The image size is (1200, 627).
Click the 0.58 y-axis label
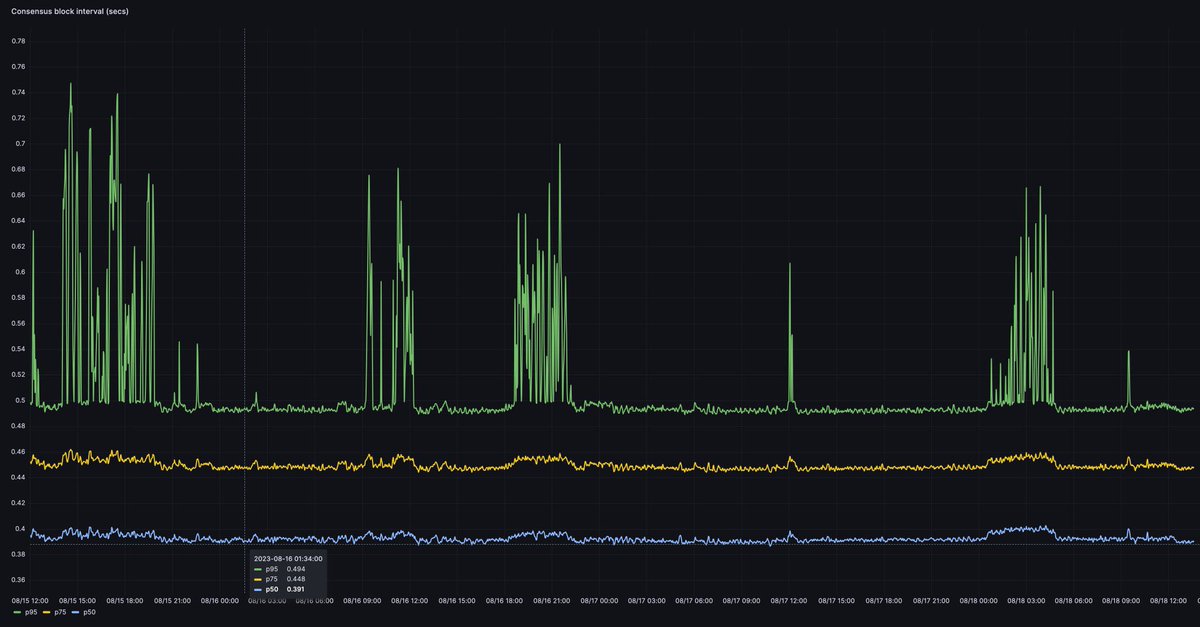[x=18, y=297]
